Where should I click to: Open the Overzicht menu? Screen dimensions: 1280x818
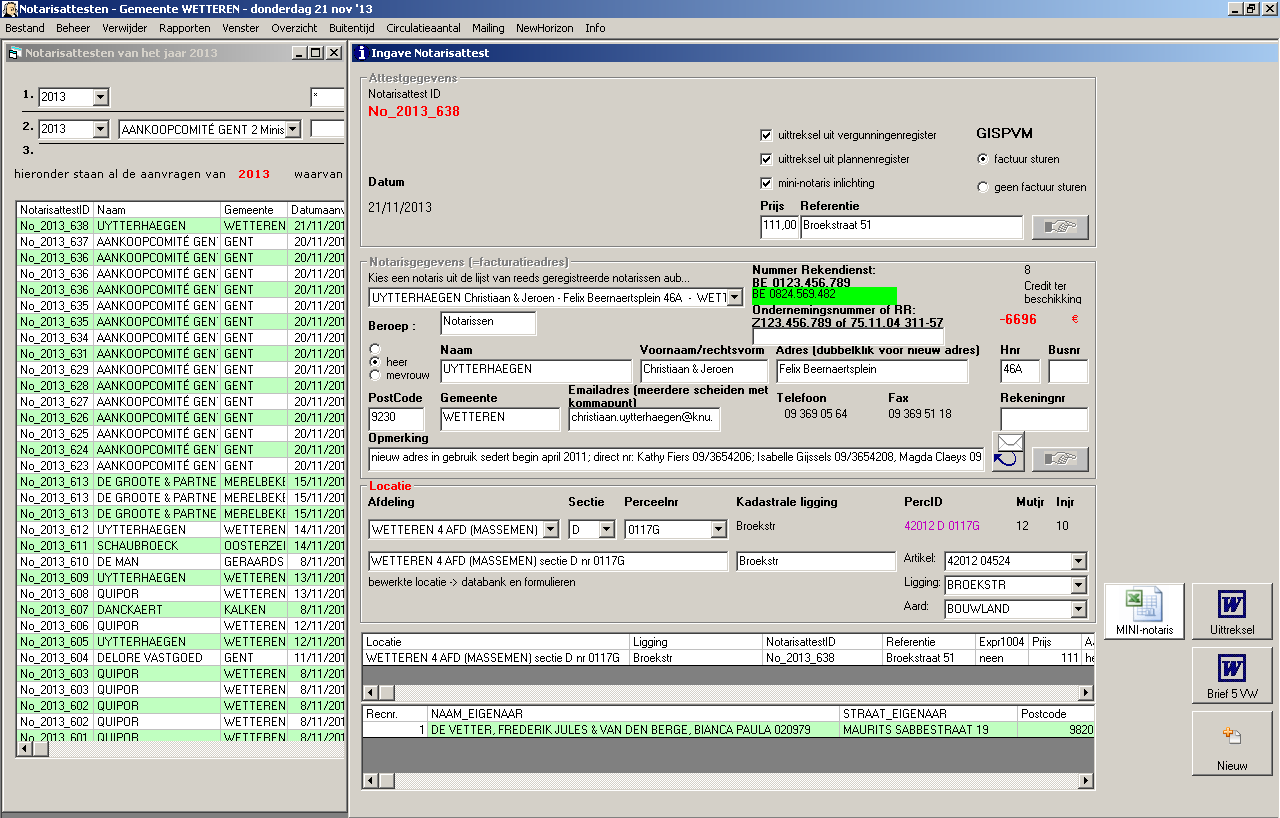(x=294, y=28)
